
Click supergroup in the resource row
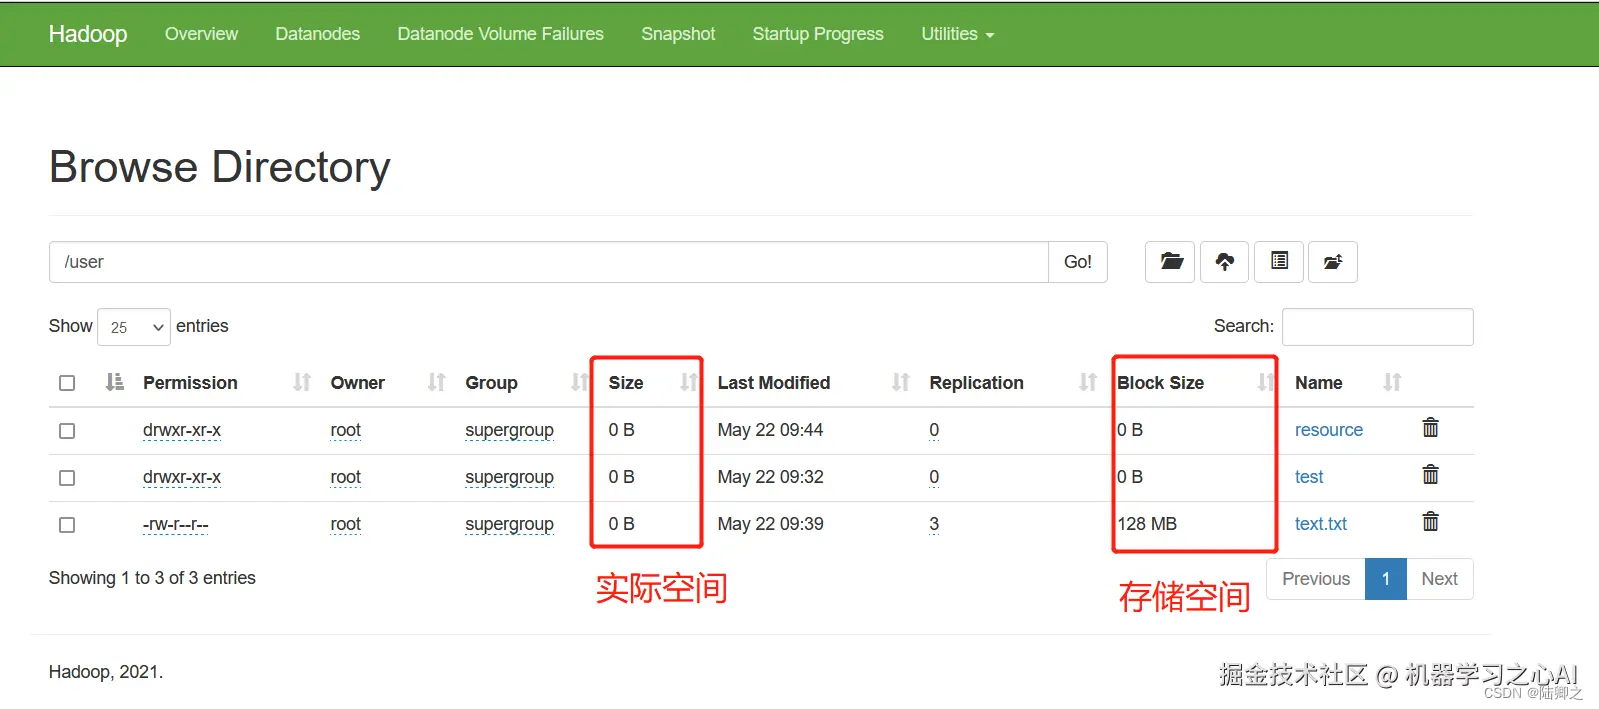[509, 430]
